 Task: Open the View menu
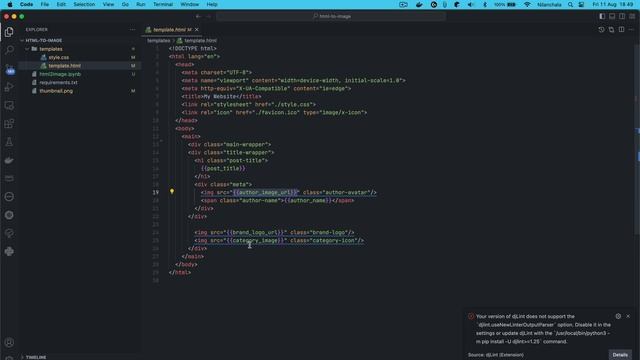click(x=108, y=4)
